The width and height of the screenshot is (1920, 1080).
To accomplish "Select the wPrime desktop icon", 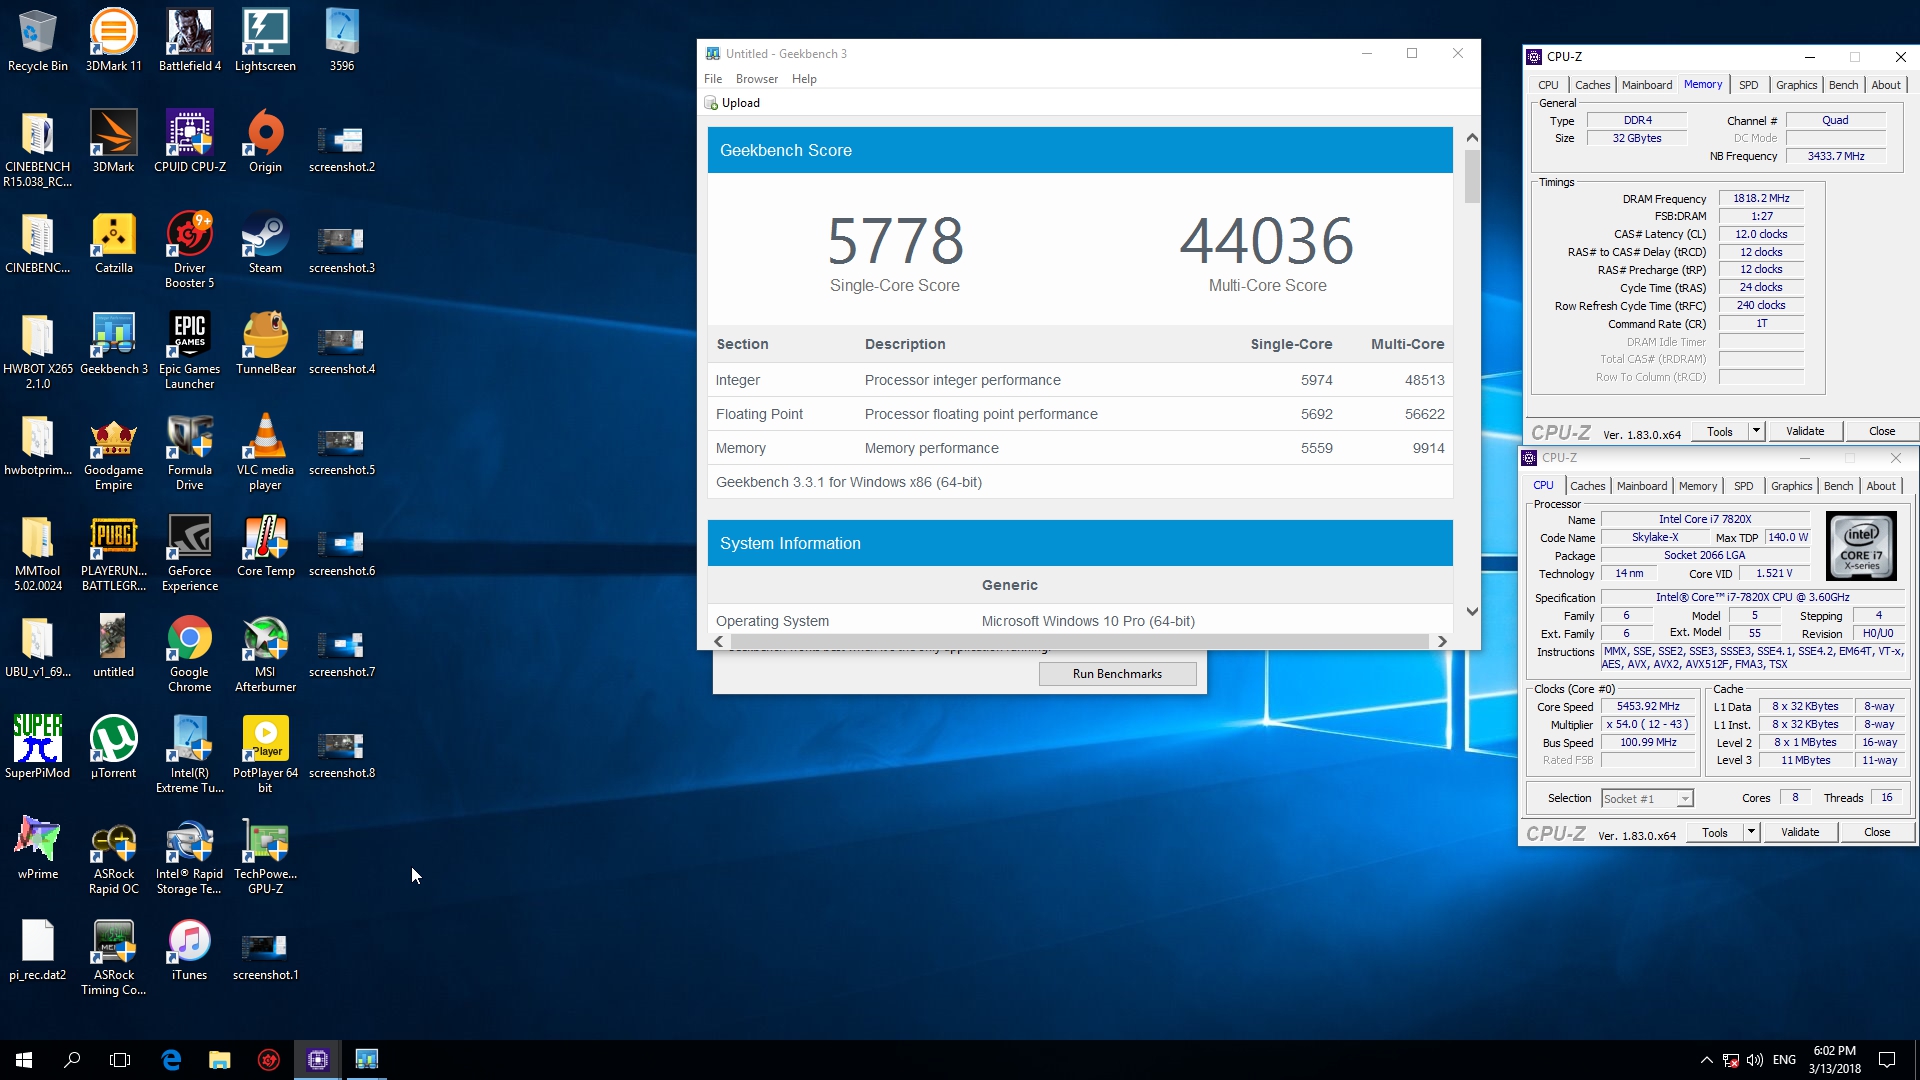I will (x=38, y=848).
